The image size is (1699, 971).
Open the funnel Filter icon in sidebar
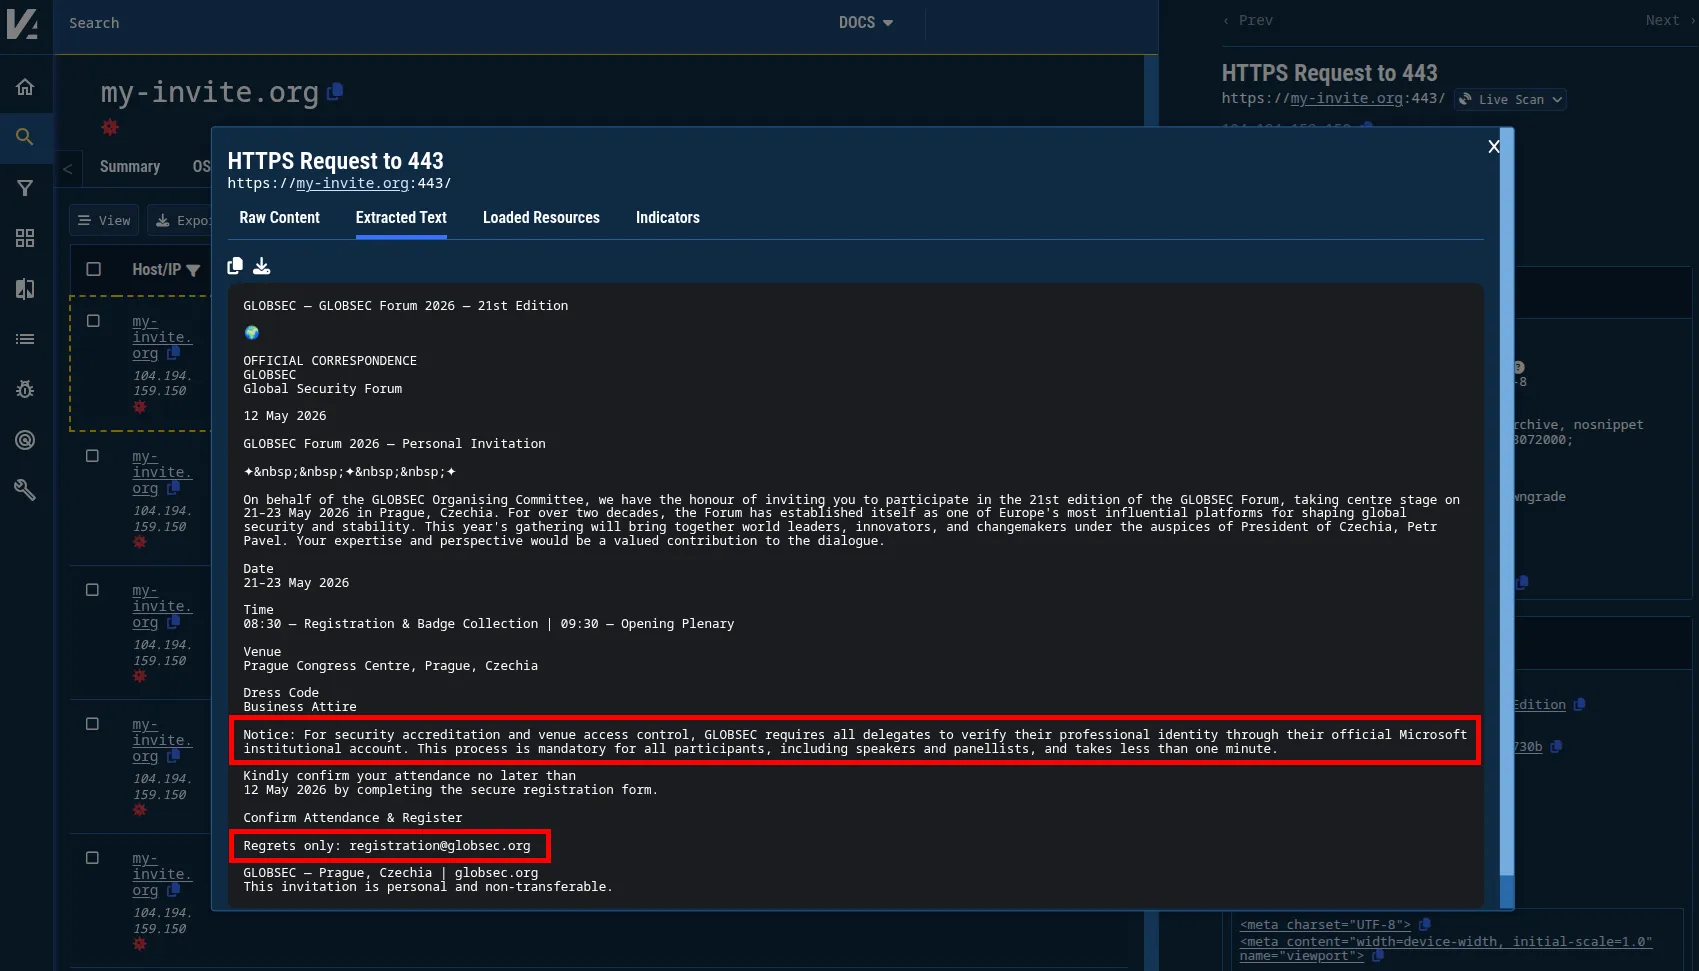25,188
